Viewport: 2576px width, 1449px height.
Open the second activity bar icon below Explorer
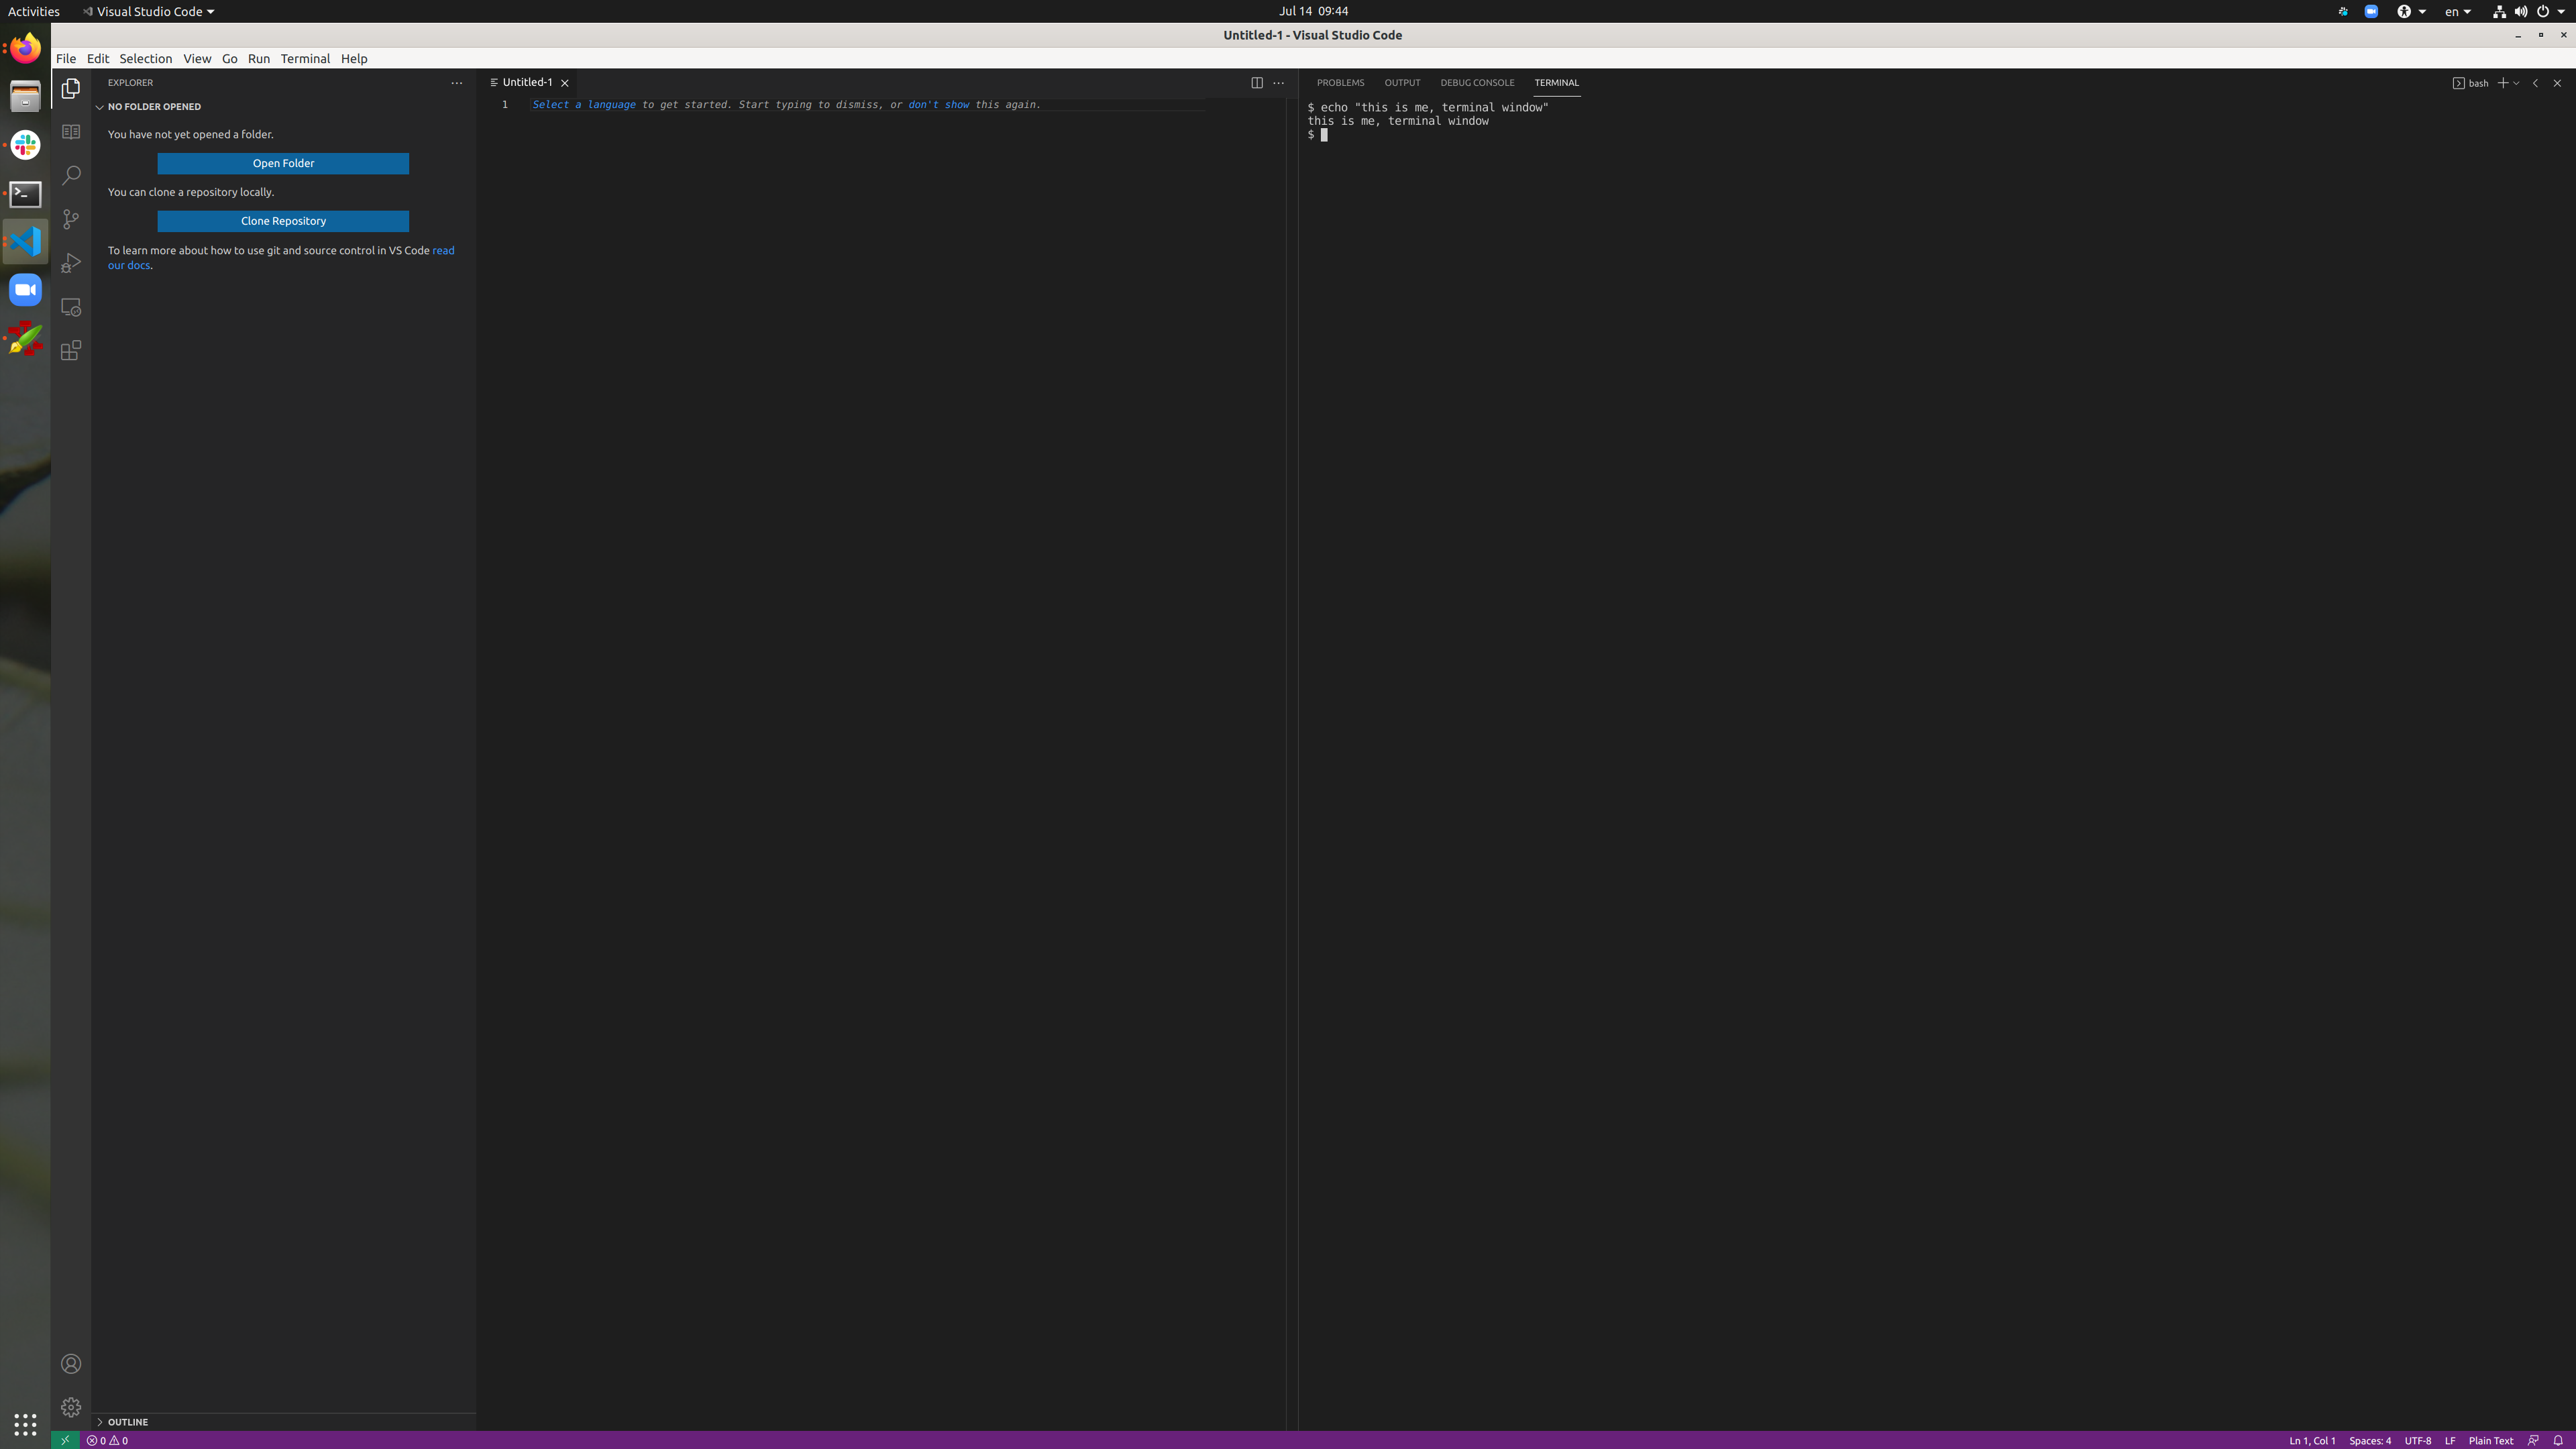(71, 132)
